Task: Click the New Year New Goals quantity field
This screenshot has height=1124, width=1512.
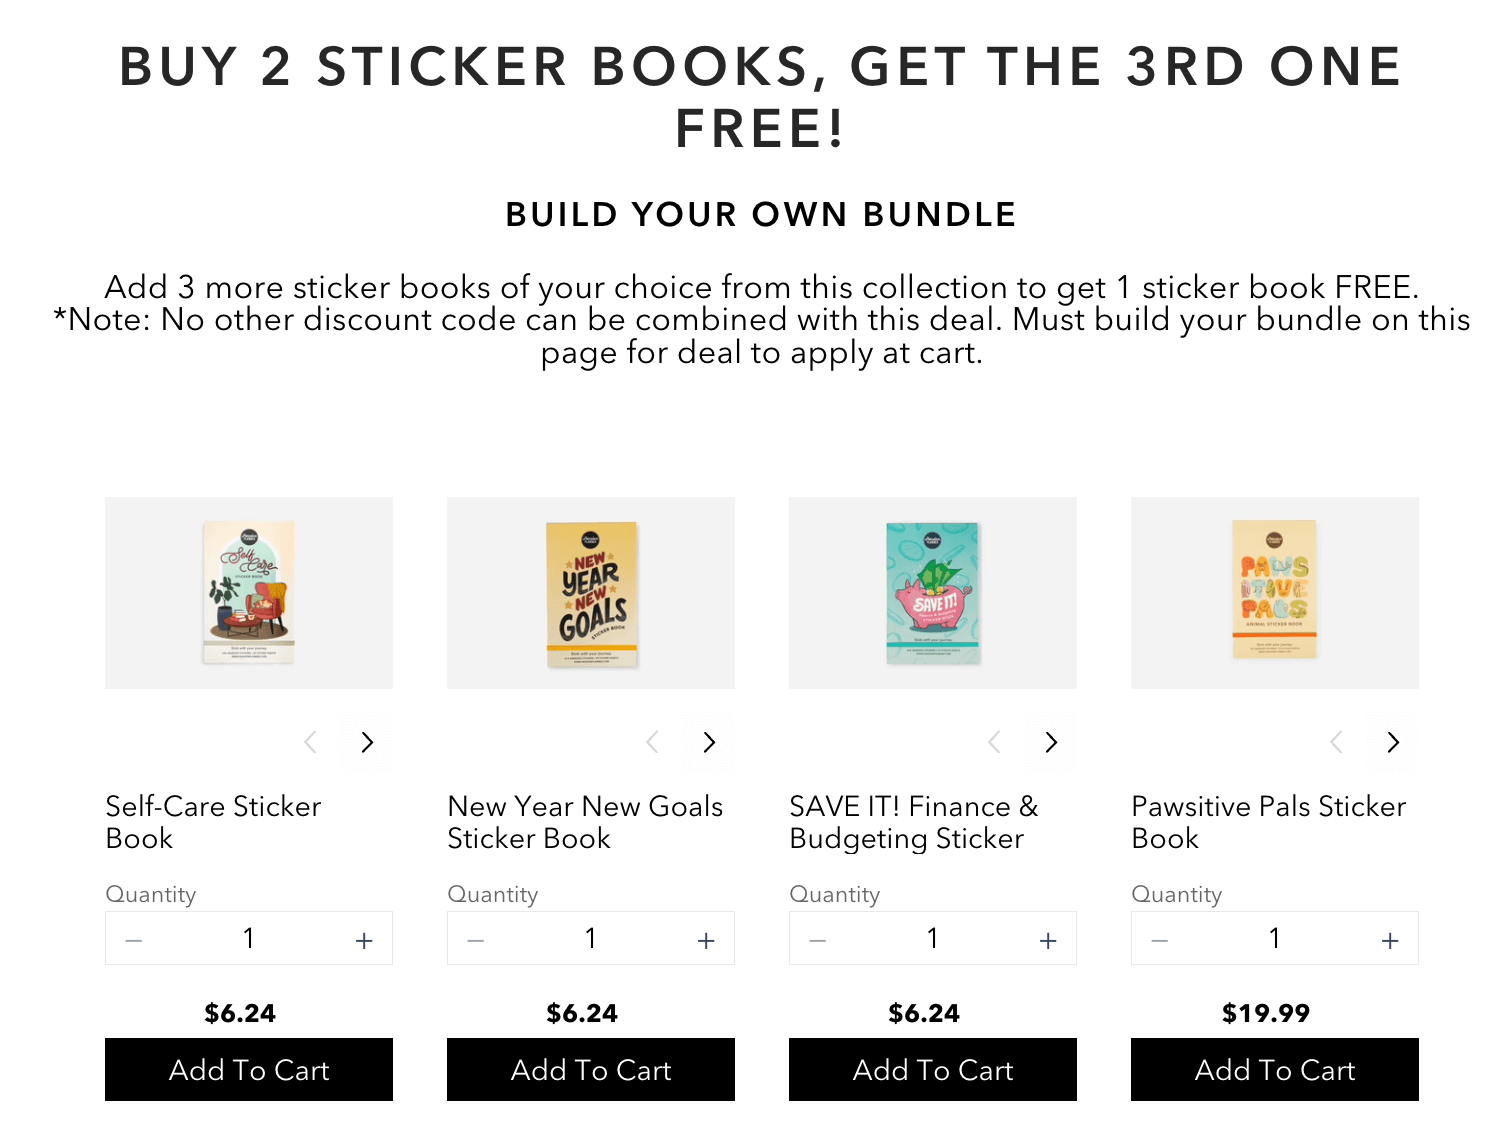Action: pyautogui.click(x=590, y=938)
